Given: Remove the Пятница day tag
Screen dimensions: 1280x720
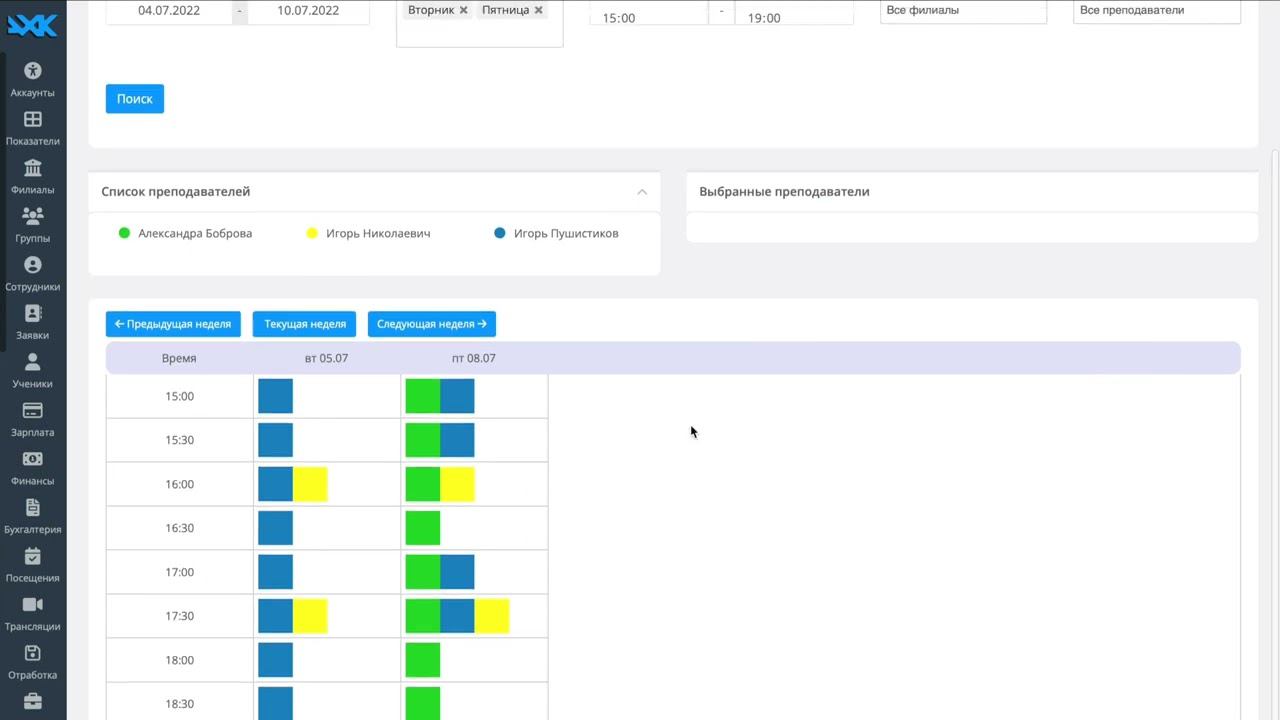Looking at the screenshot, I should pos(538,10).
